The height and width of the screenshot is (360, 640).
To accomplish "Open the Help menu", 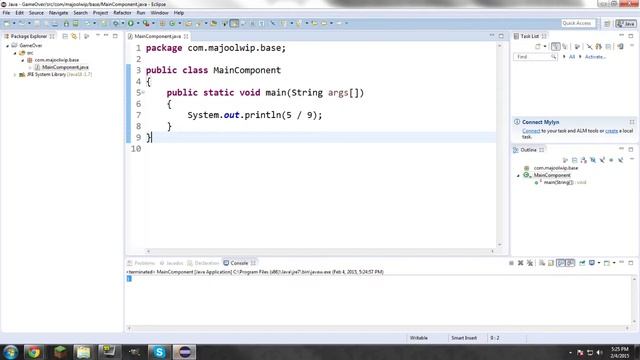I will [x=179, y=13].
